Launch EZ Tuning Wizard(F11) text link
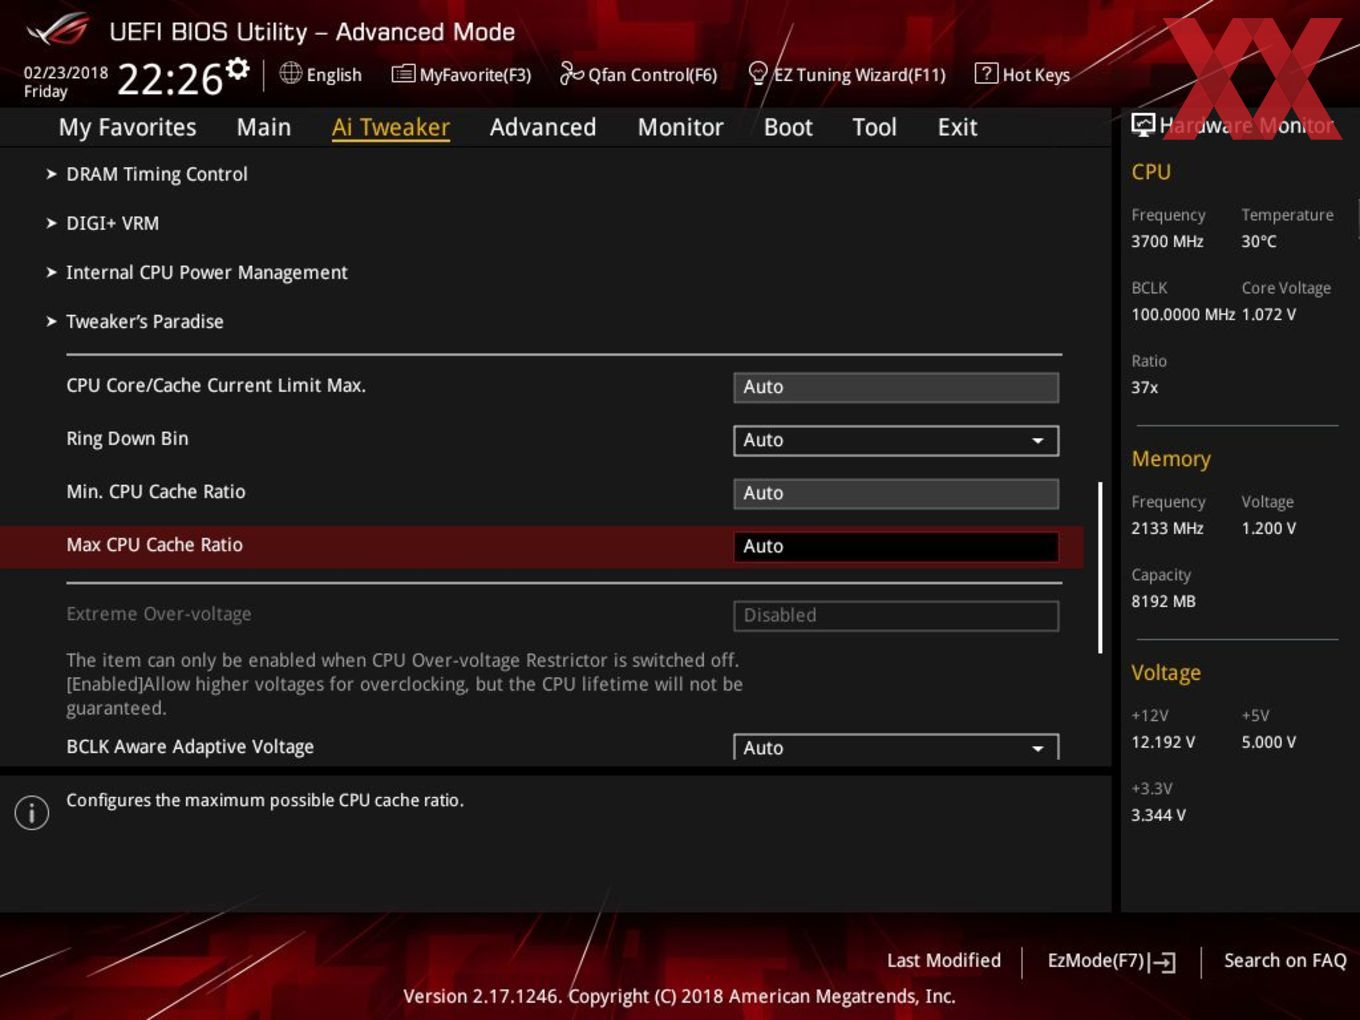1360x1020 pixels. tap(859, 75)
